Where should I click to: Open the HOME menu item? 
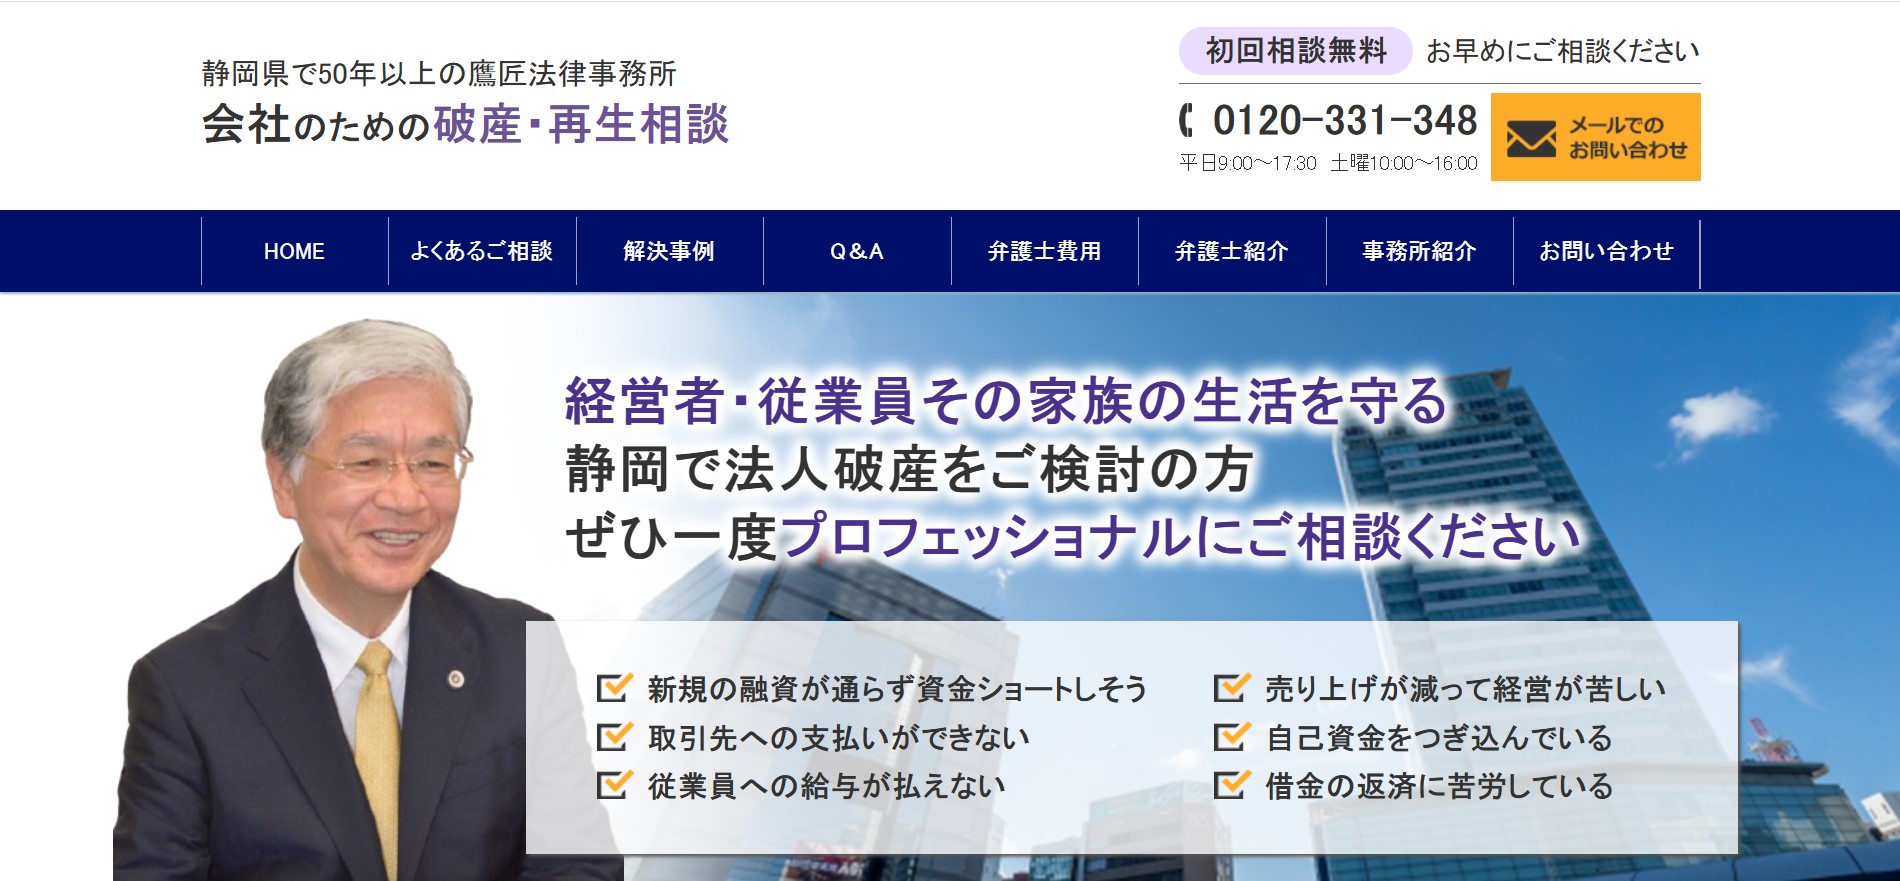click(x=294, y=251)
